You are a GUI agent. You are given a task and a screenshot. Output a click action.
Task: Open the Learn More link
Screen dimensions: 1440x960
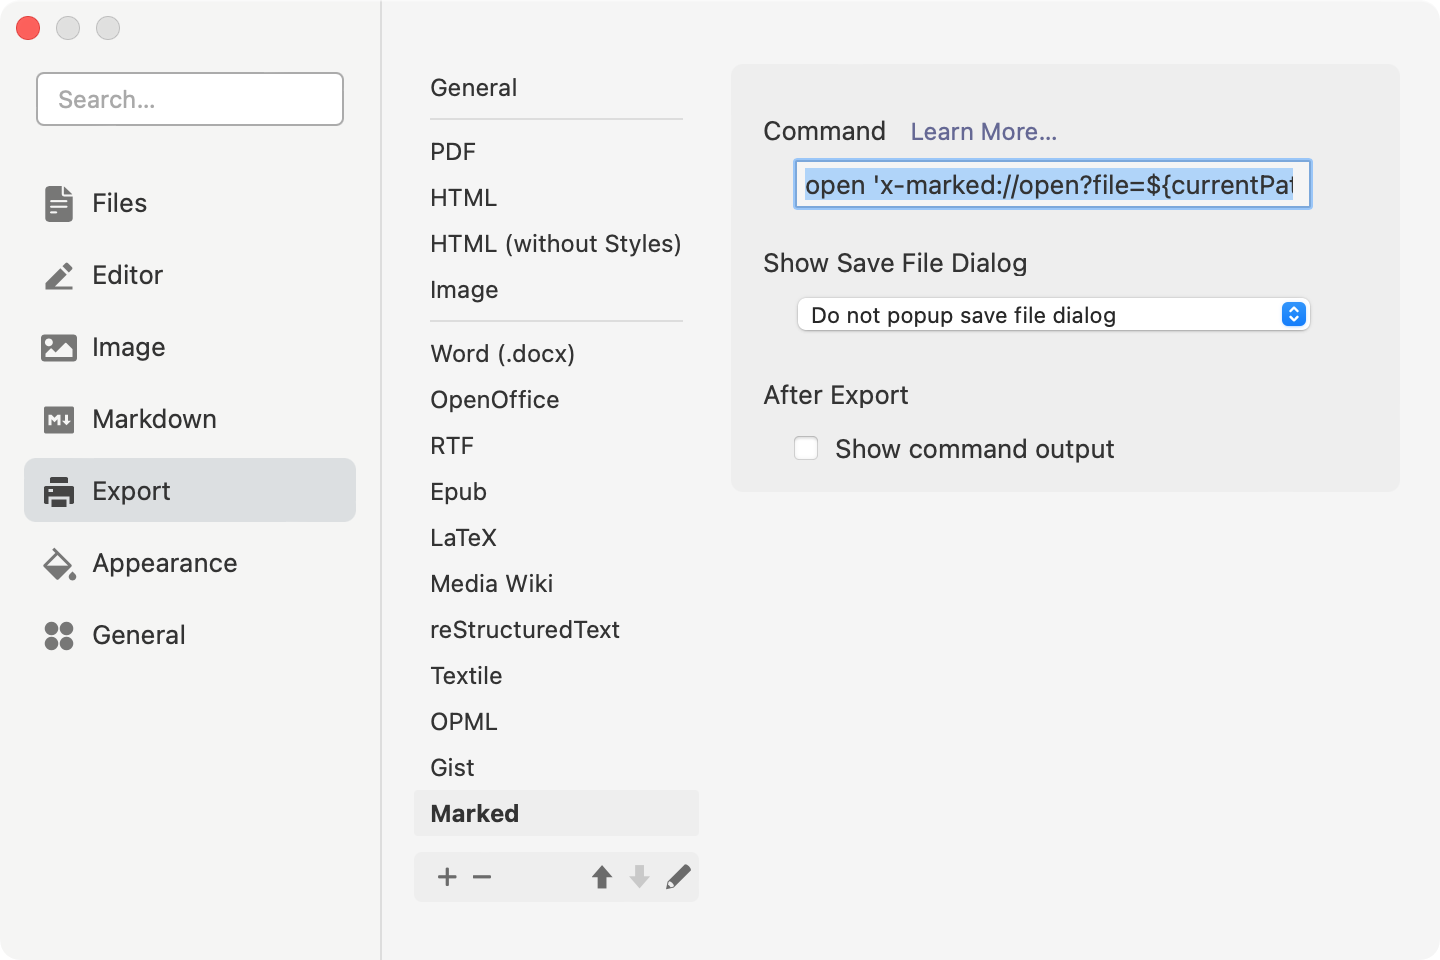pyautogui.click(x=983, y=132)
